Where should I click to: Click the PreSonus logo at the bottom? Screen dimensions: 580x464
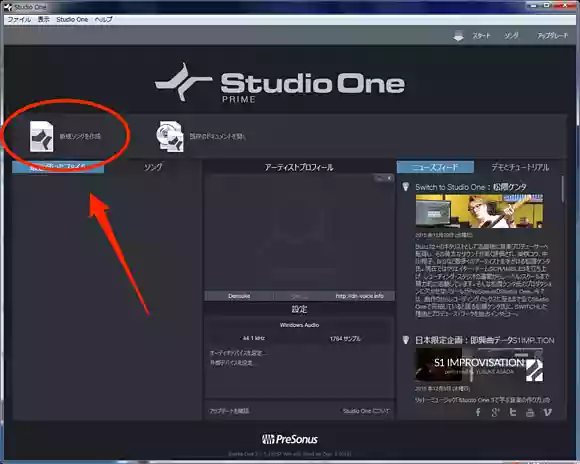[x=290, y=439]
